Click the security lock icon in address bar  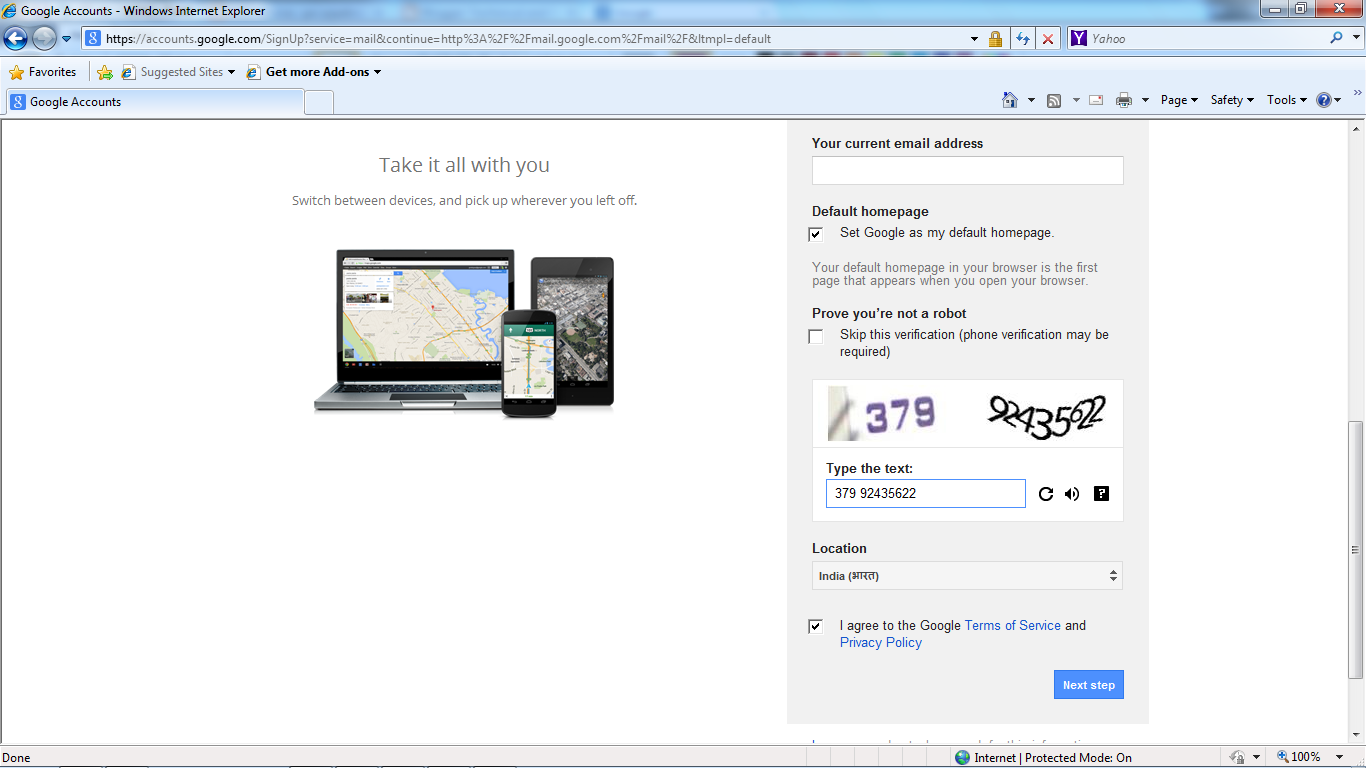tap(995, 39)
